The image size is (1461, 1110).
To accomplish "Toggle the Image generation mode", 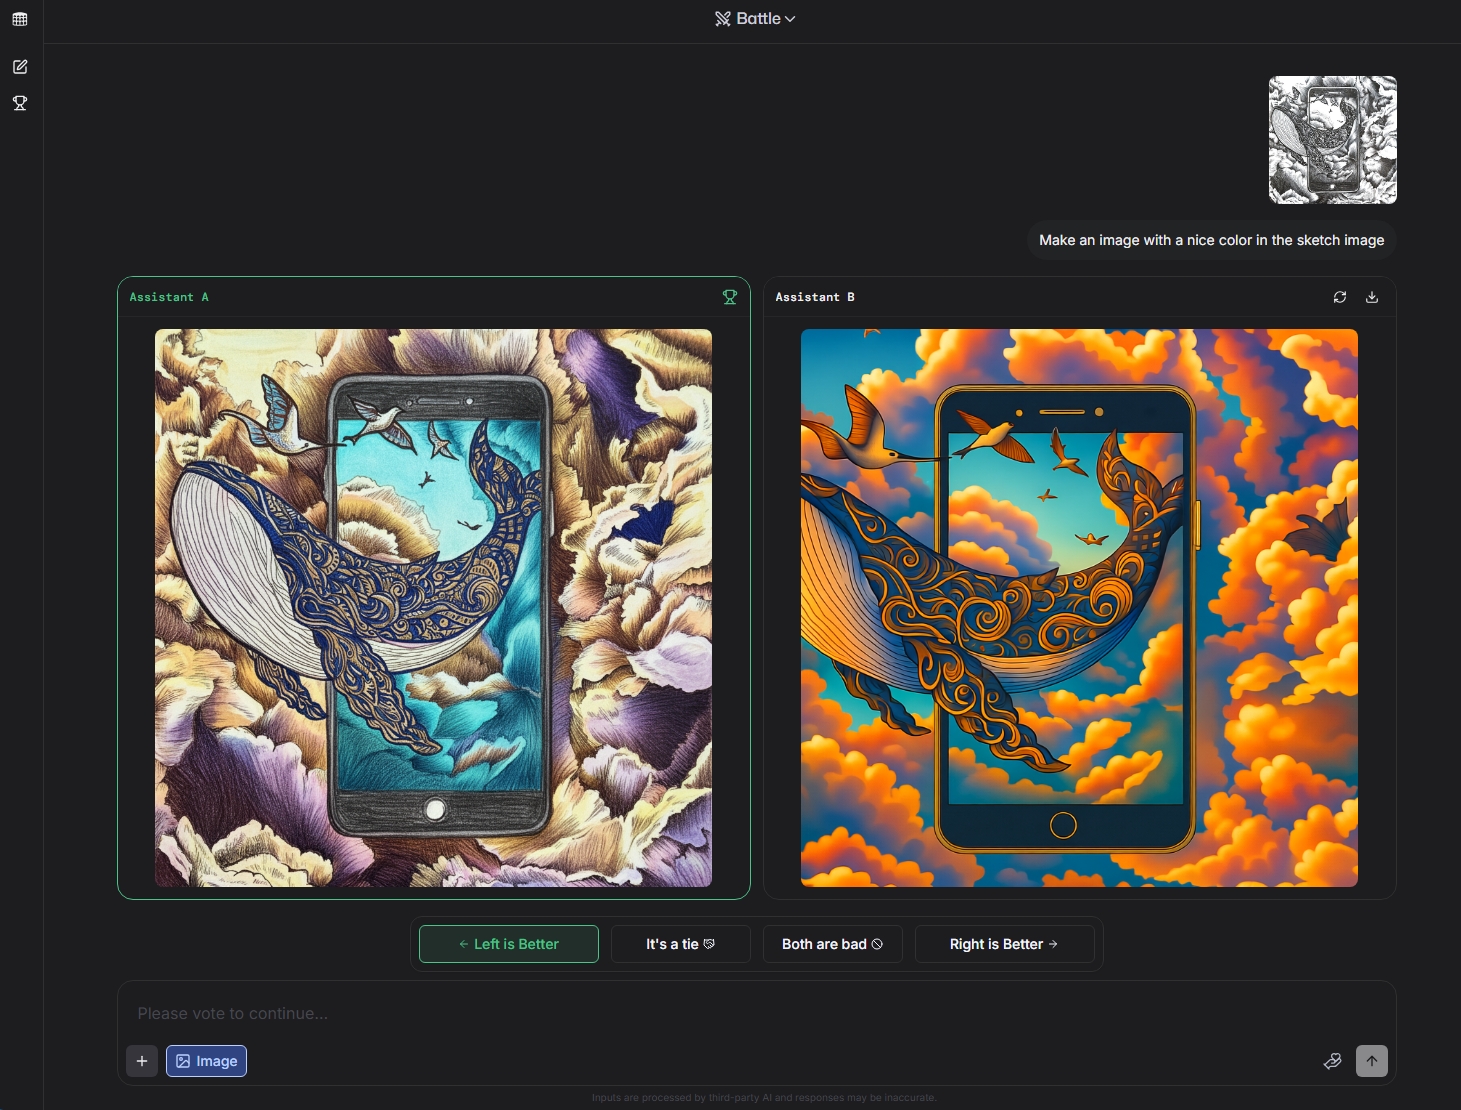I will pos(207,1061).
